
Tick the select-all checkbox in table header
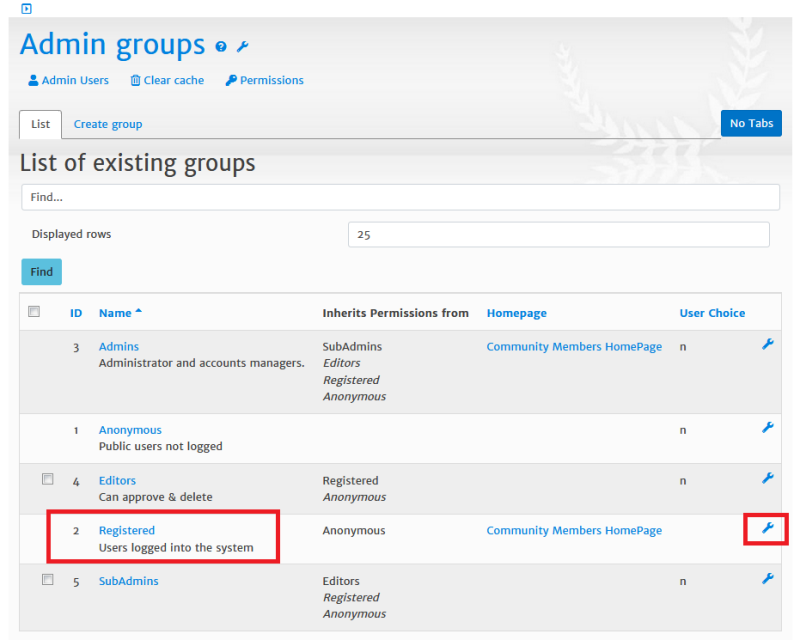click(34, 311)
